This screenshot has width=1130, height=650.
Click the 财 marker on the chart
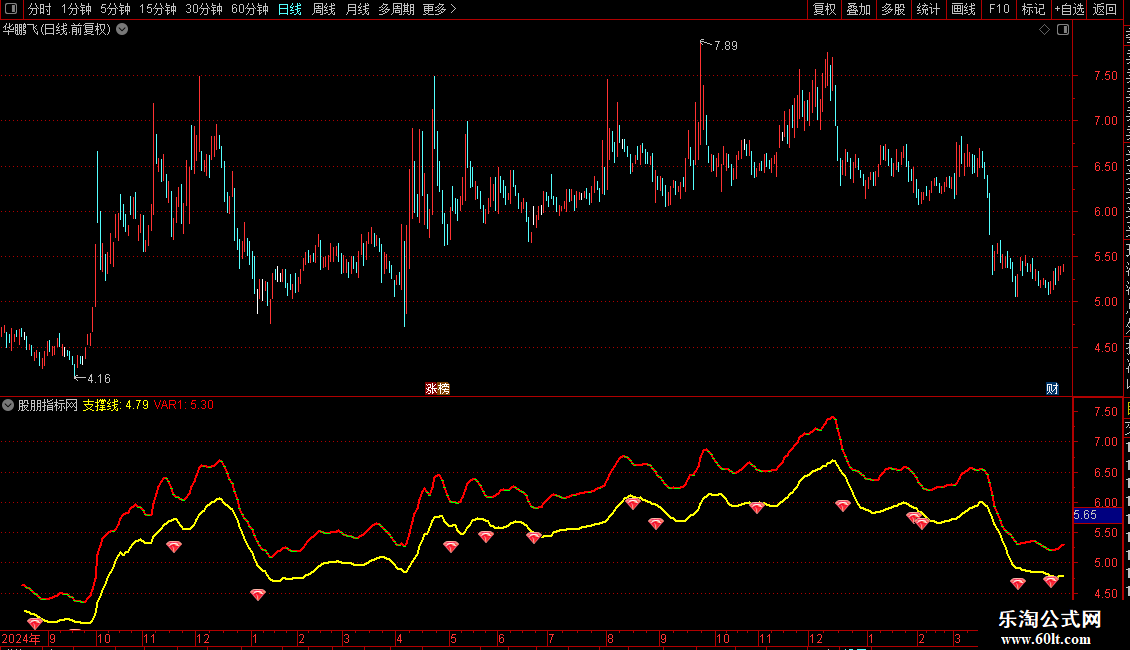click(x=1052, y=389)
